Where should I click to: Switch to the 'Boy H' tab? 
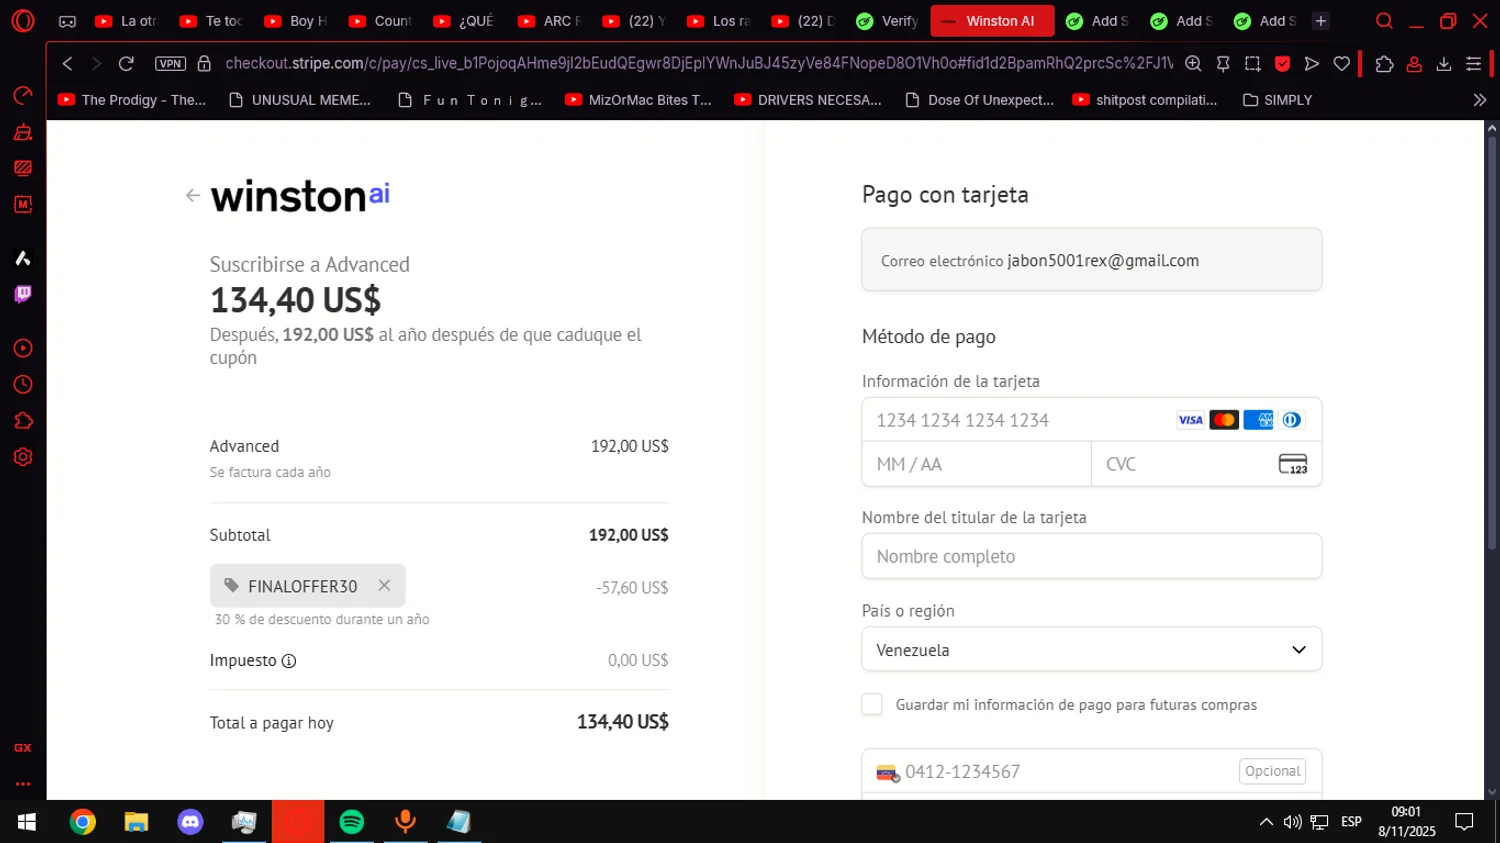coord(297,21)
